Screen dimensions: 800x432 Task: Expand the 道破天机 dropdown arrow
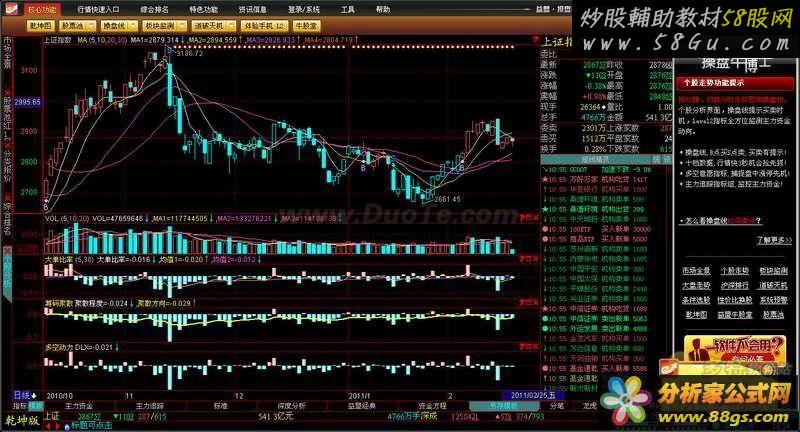(231, 26)
